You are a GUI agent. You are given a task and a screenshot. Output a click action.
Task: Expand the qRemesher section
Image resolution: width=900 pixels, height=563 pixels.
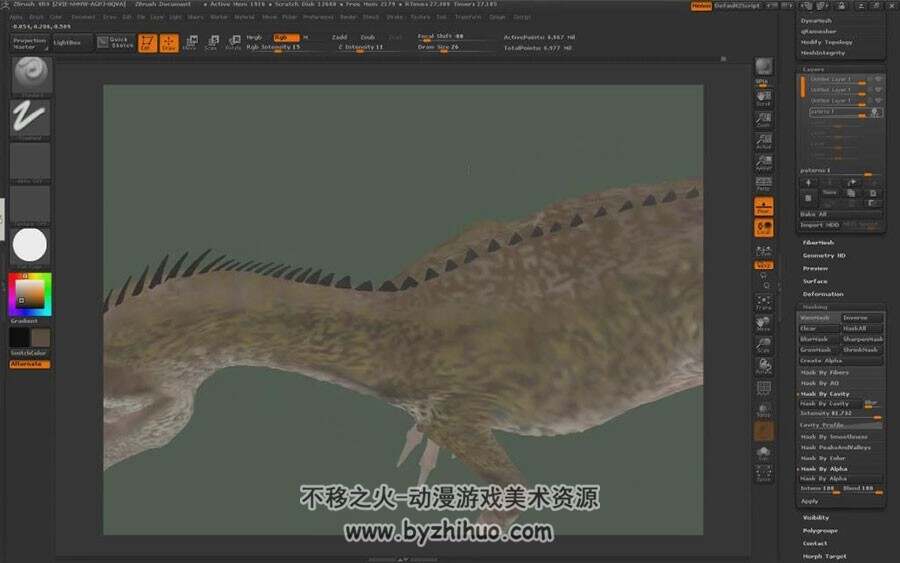pos(818,32)
